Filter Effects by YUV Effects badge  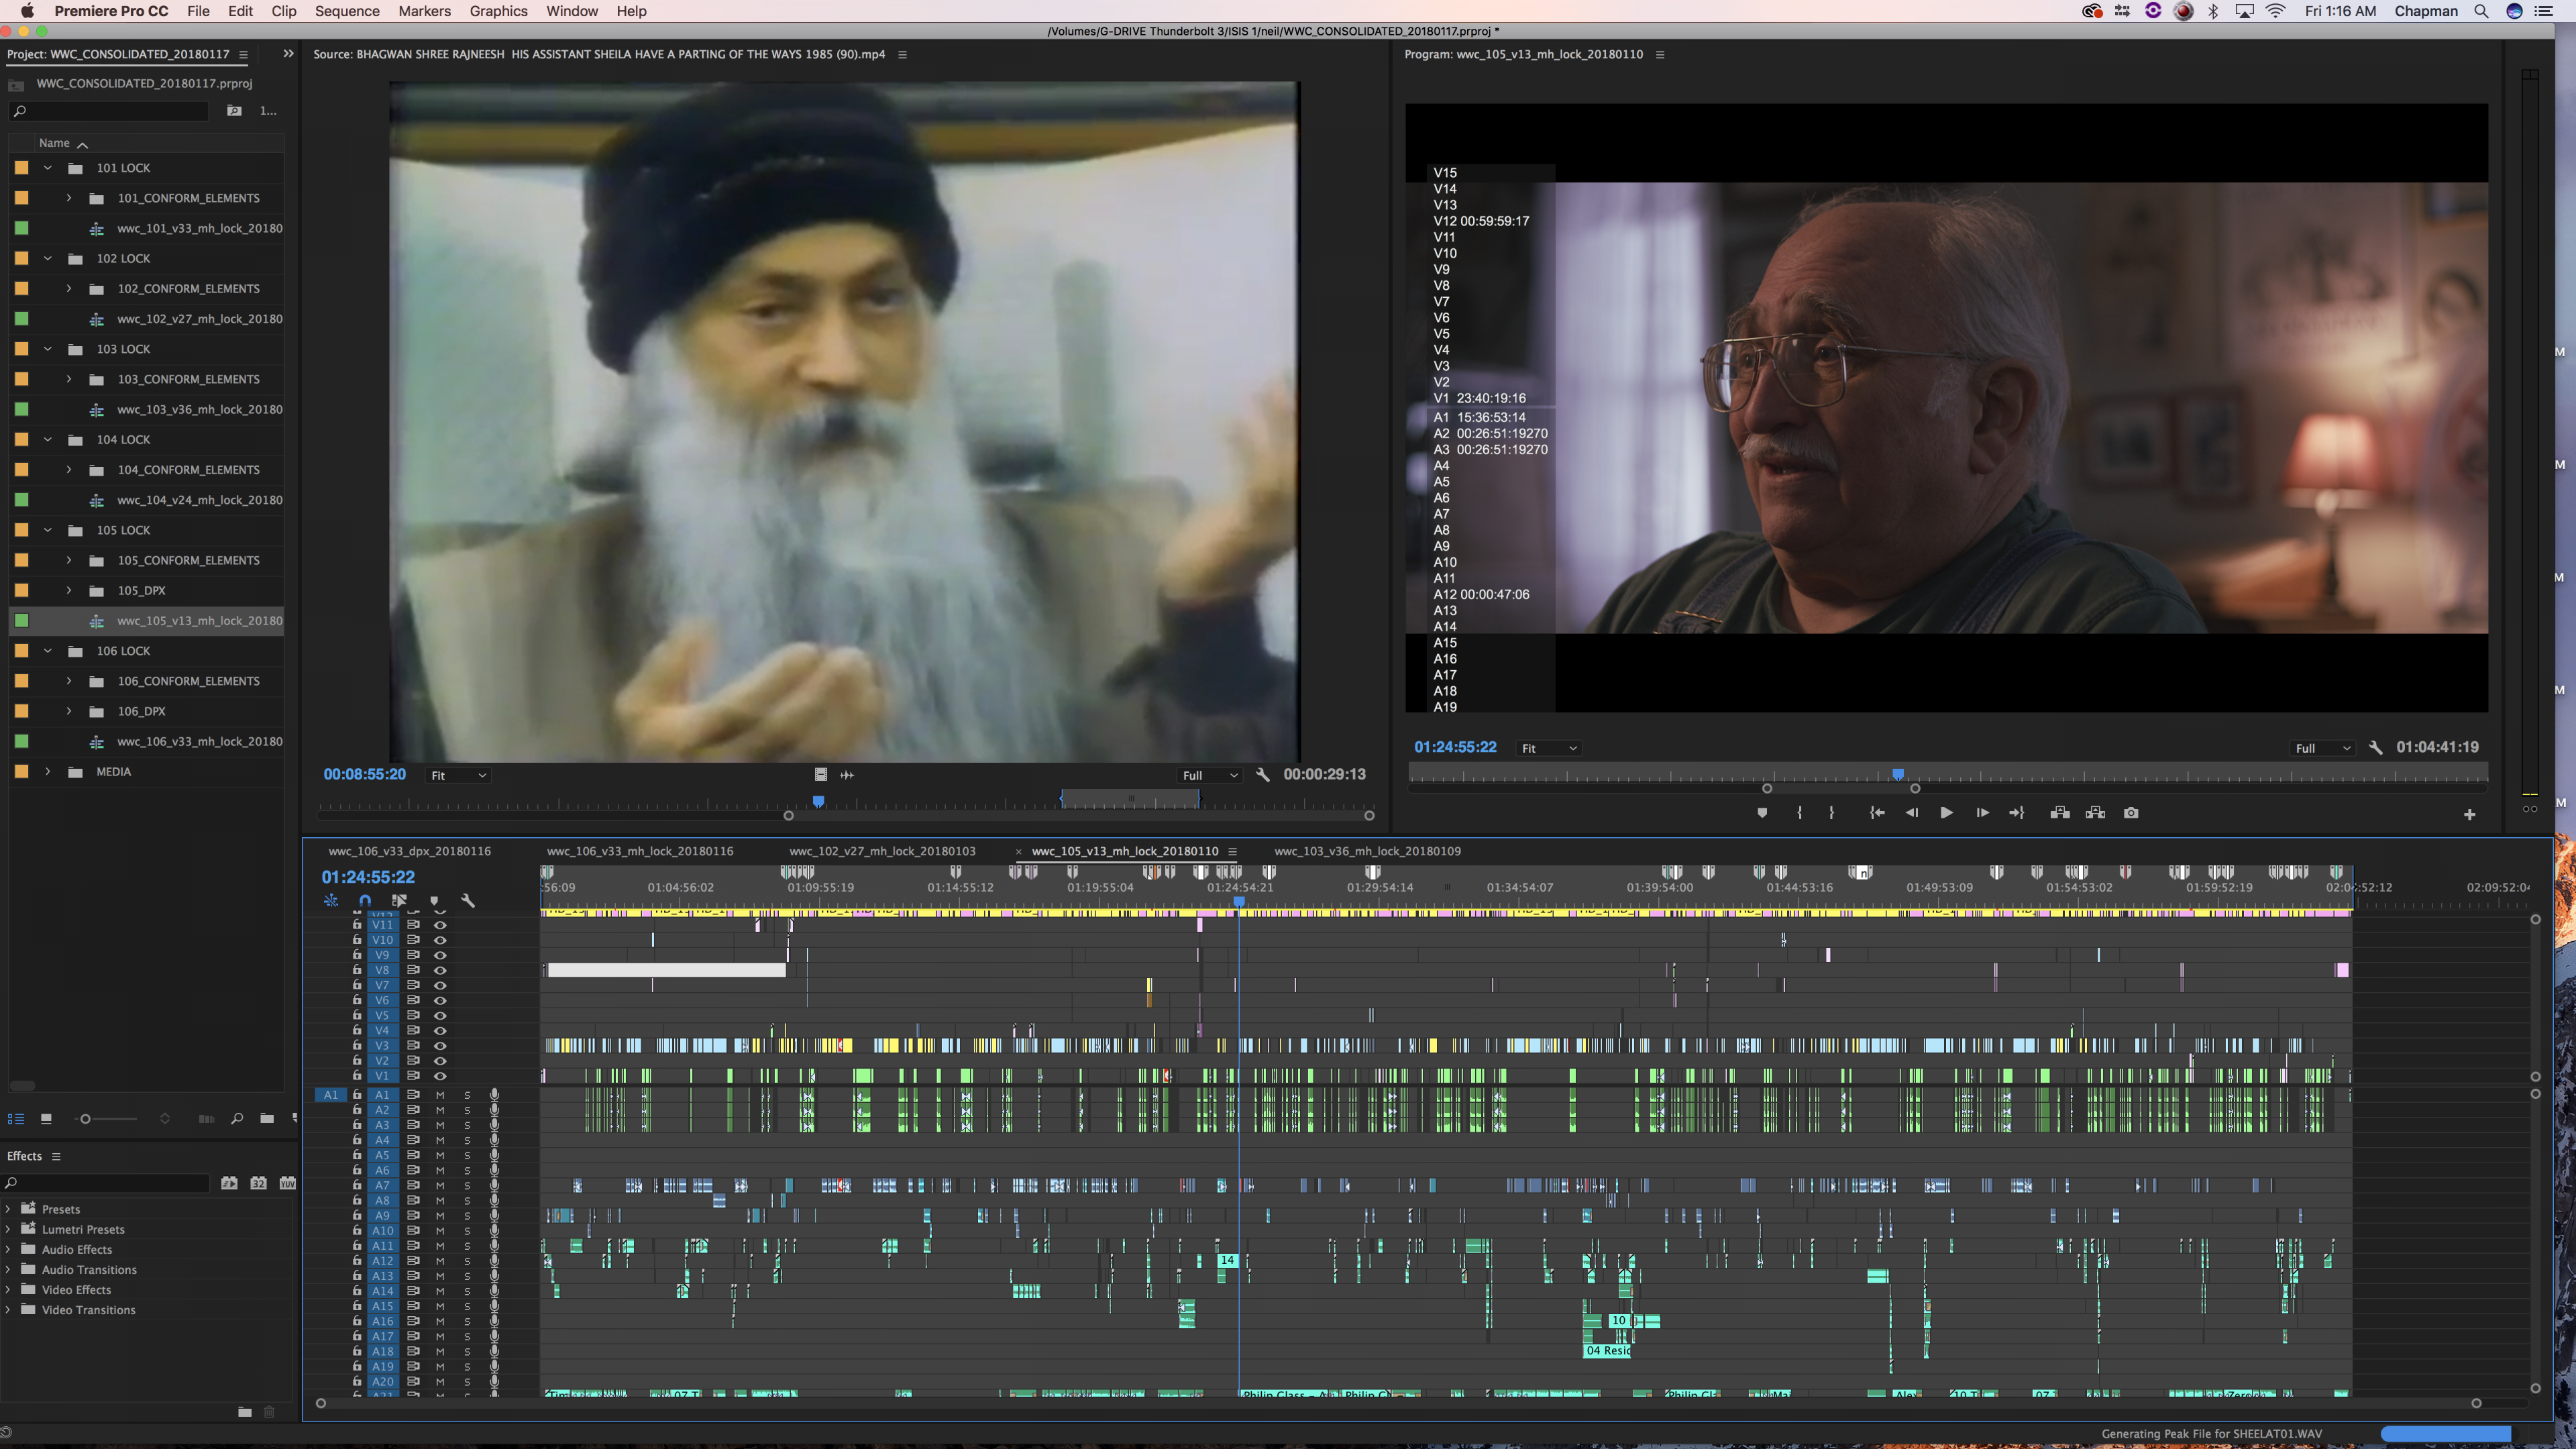tap(288, 1183)
